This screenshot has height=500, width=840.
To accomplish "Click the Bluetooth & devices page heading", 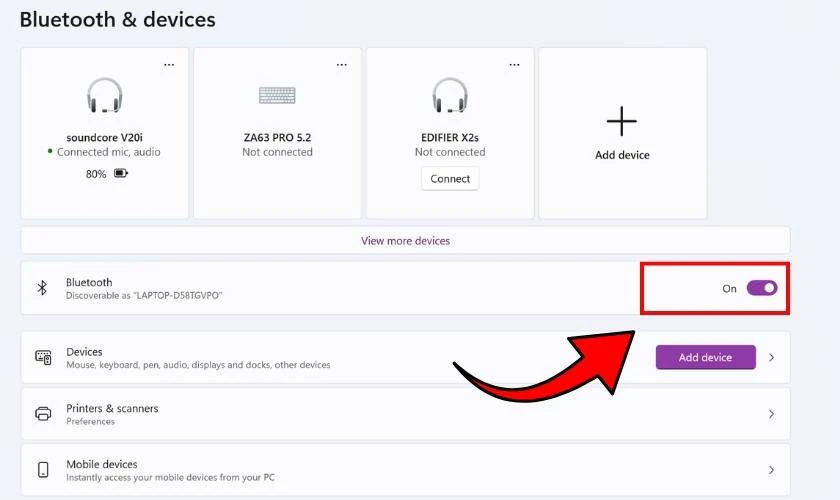I will coord(117,19).
